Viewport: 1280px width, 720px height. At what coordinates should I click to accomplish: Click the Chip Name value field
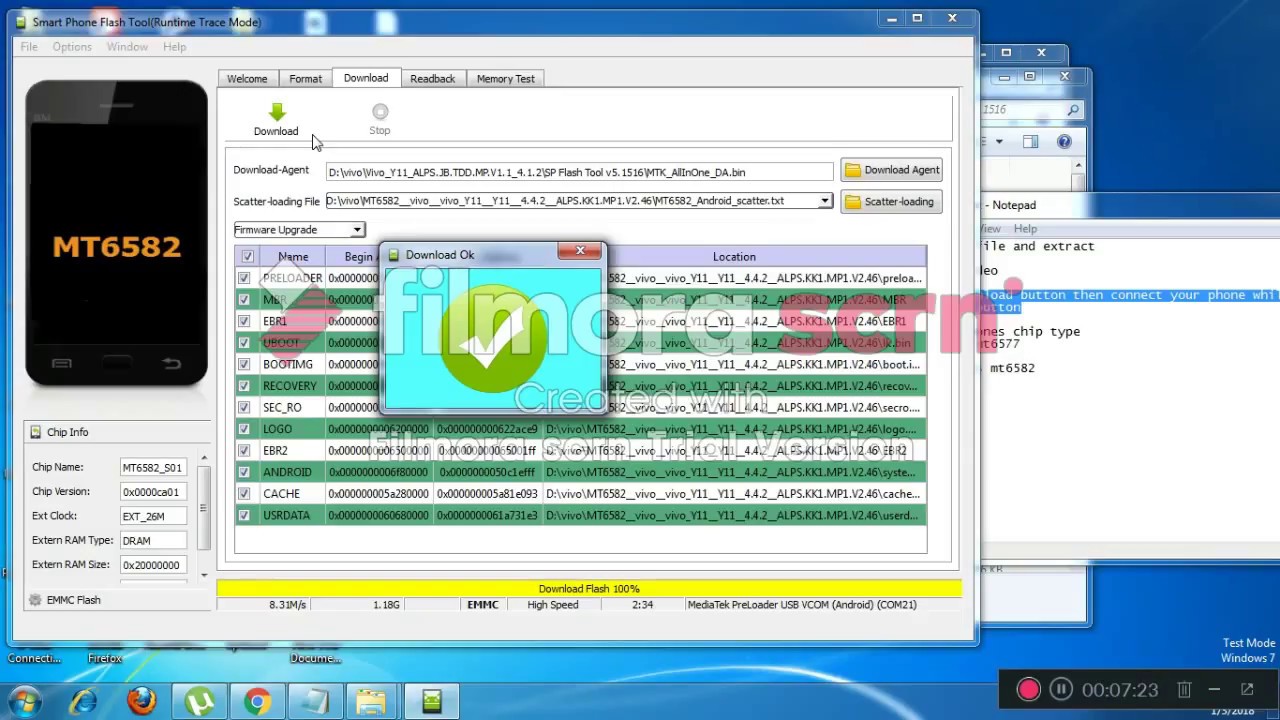pos(153,468)
